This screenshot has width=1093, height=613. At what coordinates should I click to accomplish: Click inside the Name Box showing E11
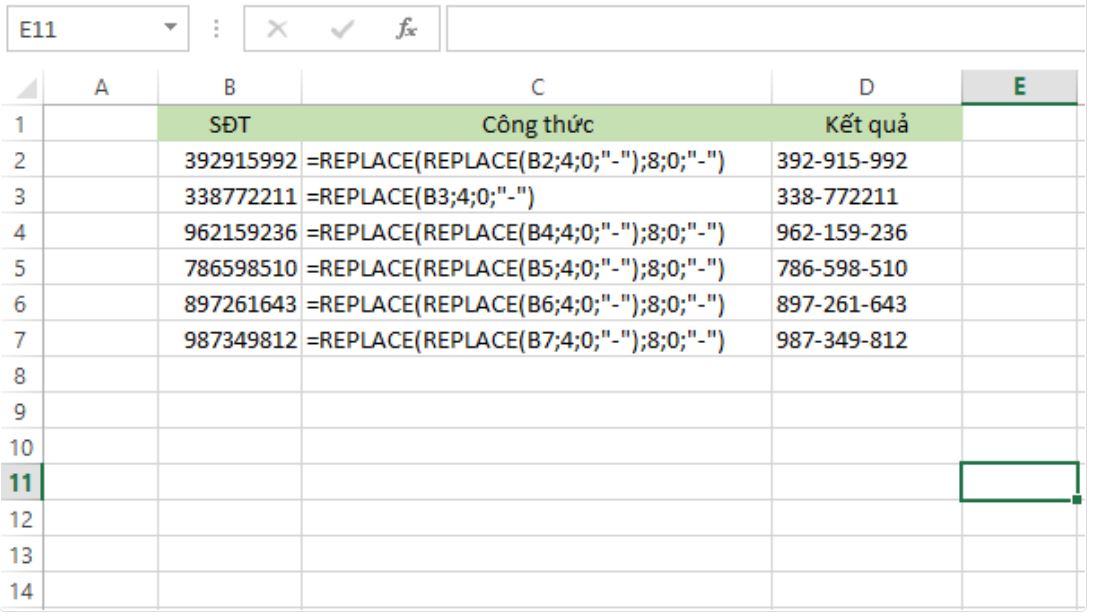(x=80, y=31)
